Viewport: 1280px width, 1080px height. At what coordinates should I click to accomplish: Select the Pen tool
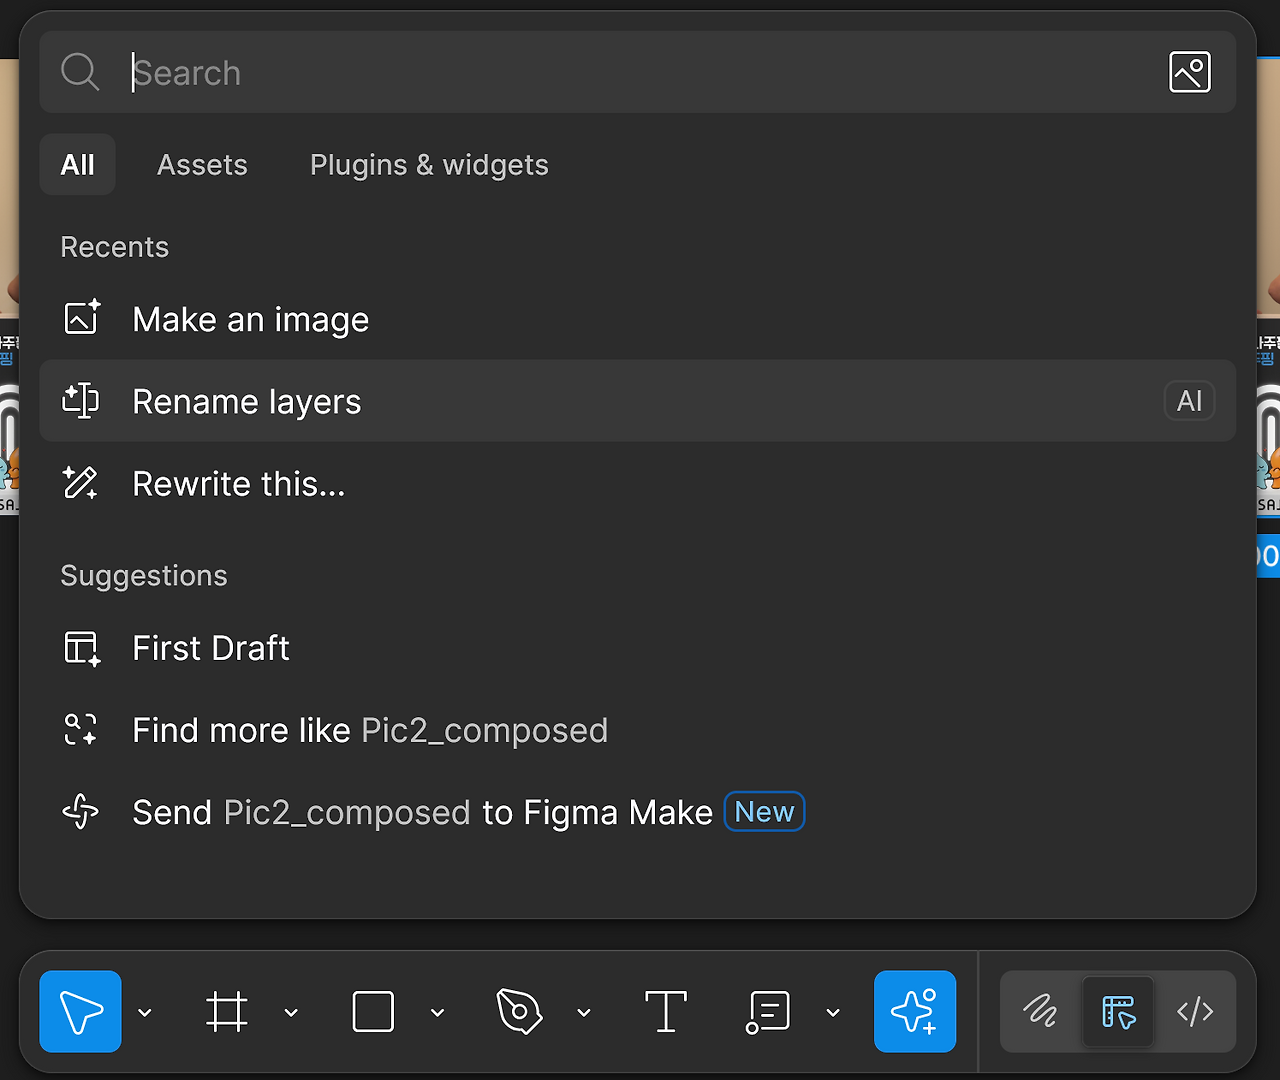519,1012
